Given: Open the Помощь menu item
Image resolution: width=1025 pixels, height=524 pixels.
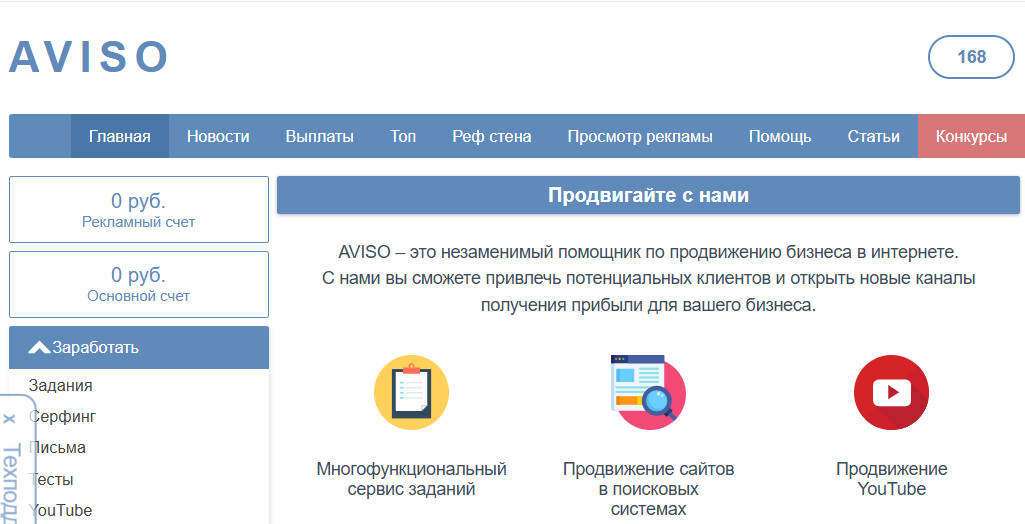Looking at the screenshot, I should point(780,137).
